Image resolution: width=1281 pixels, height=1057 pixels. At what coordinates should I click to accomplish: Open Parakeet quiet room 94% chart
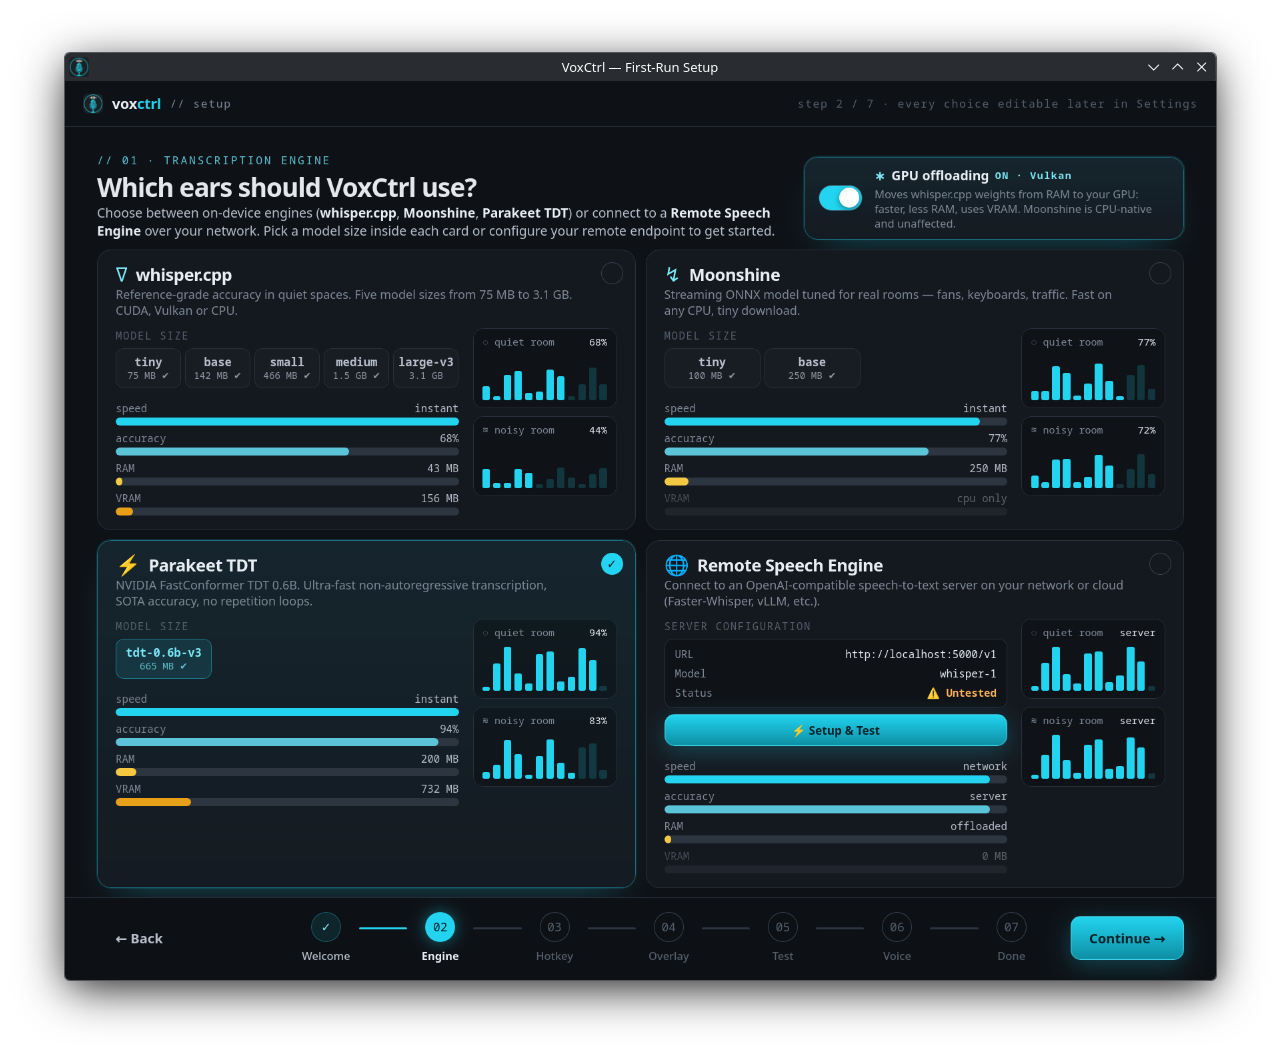coord(545,659)
